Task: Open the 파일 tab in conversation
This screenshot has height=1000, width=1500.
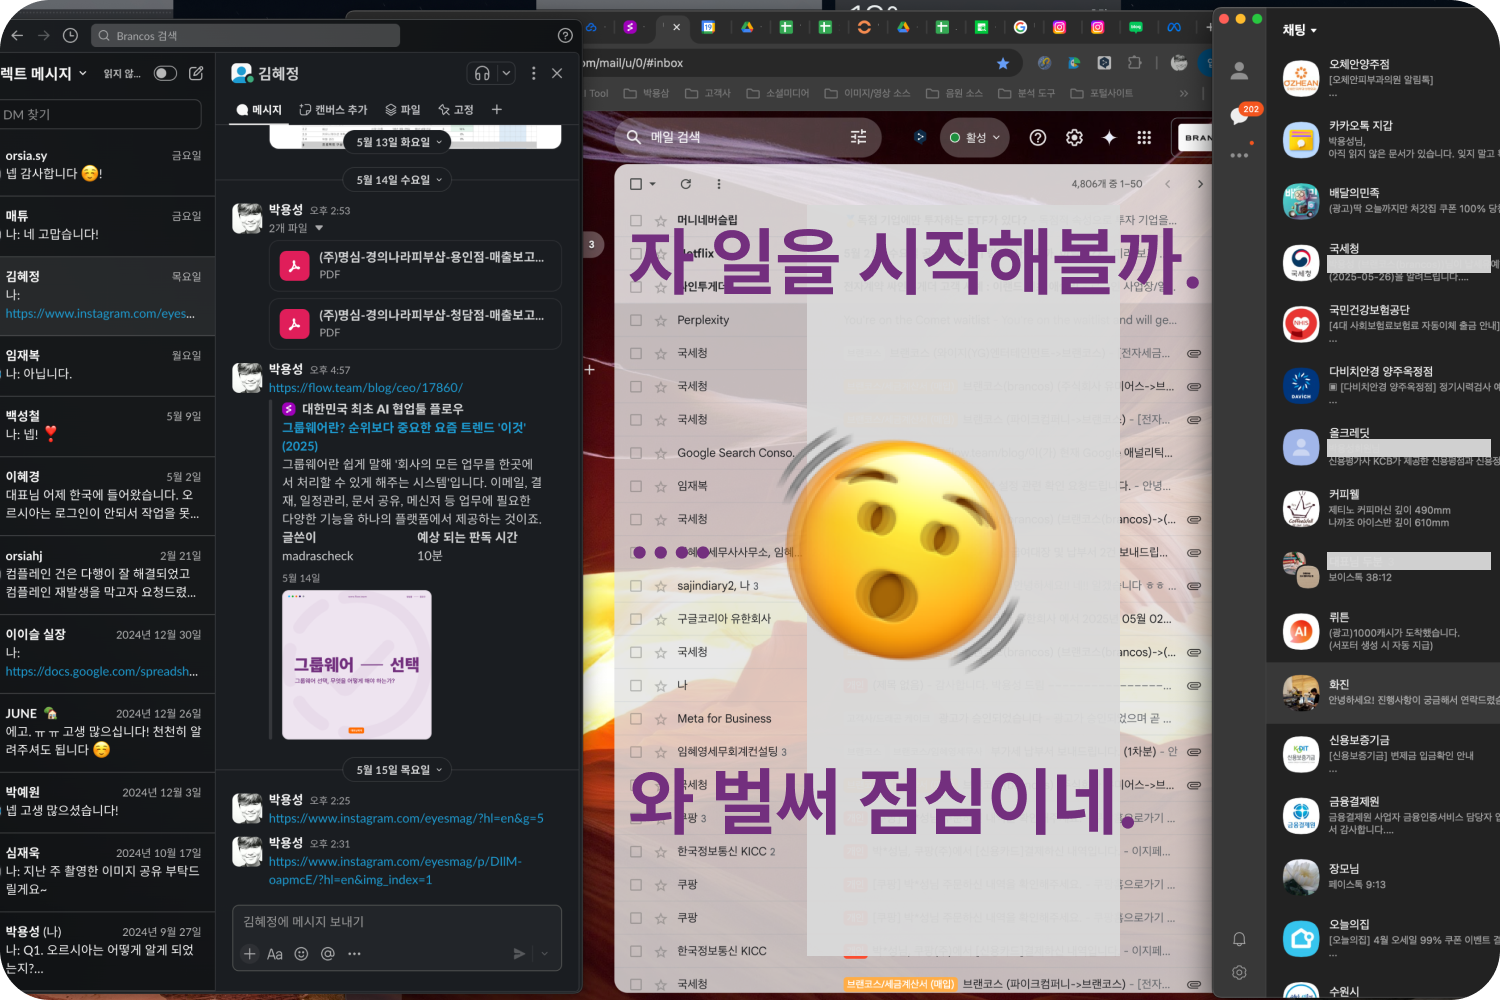Action: [x=403, y=110]
